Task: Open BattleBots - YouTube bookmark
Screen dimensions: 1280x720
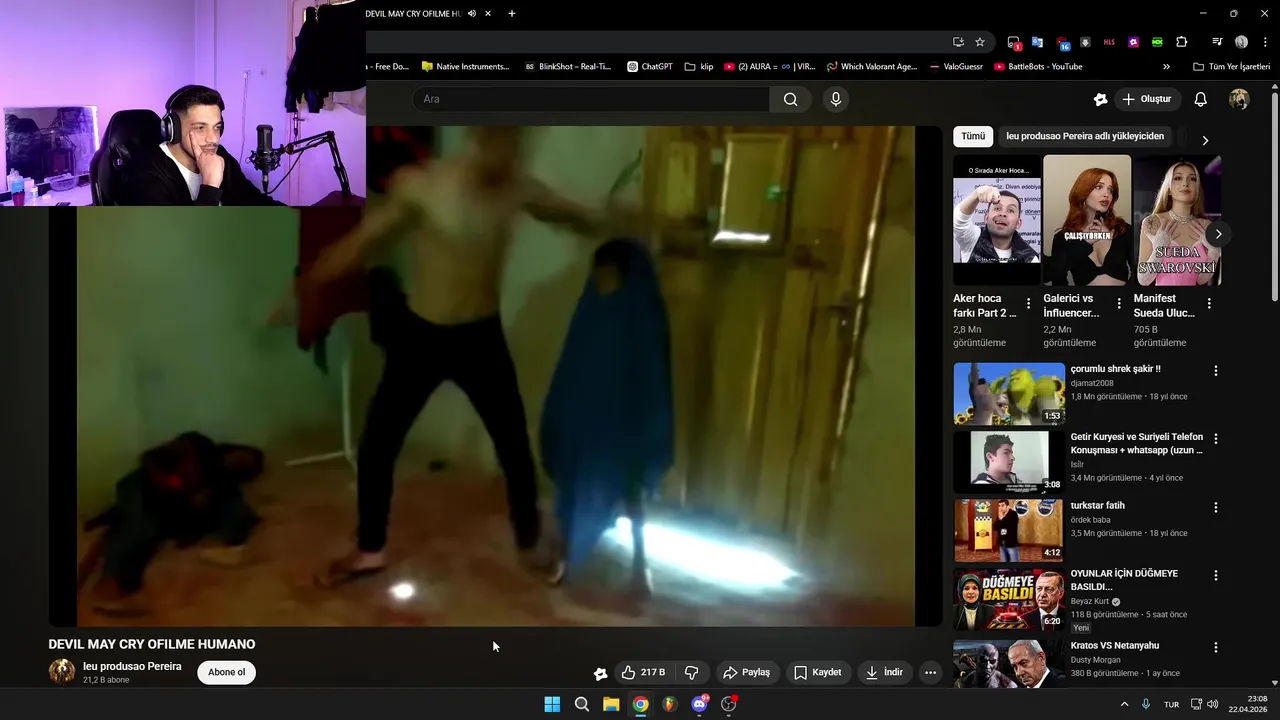Action: [x=1038, y=67]
